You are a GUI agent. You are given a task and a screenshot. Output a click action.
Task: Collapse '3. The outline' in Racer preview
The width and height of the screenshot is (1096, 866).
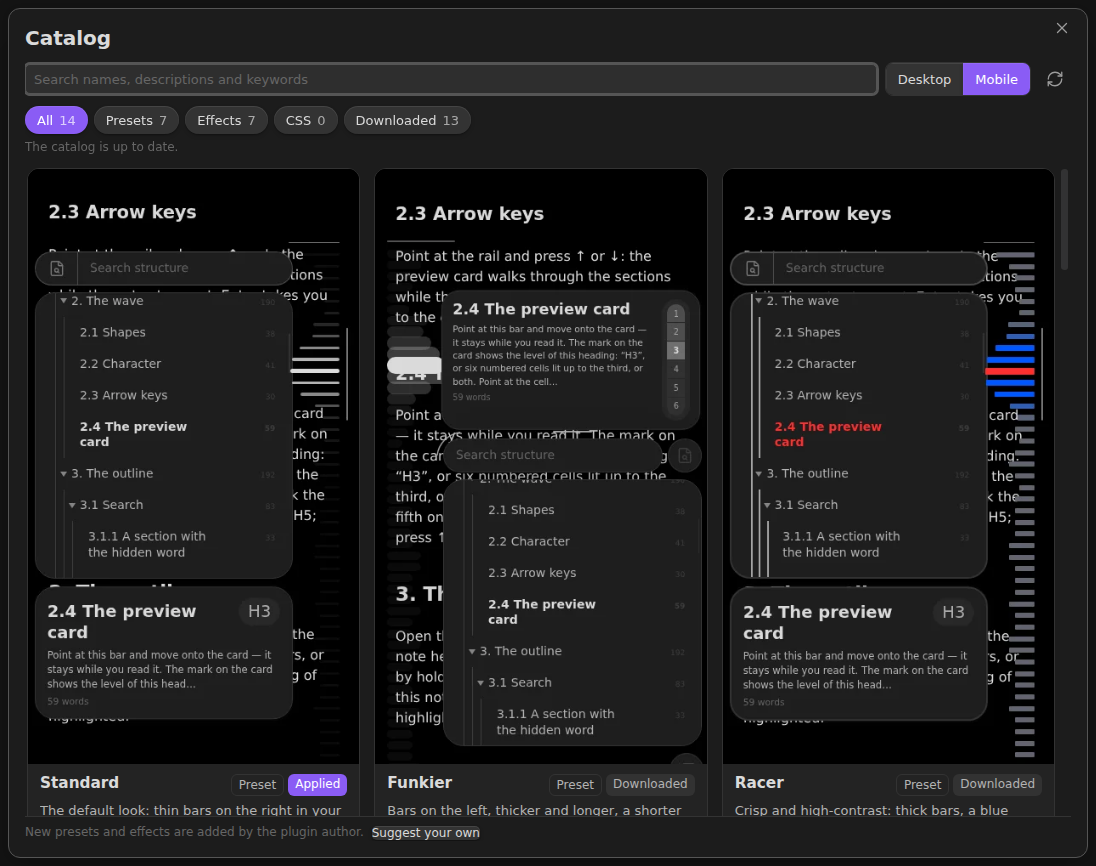click(x=758, y=473)
